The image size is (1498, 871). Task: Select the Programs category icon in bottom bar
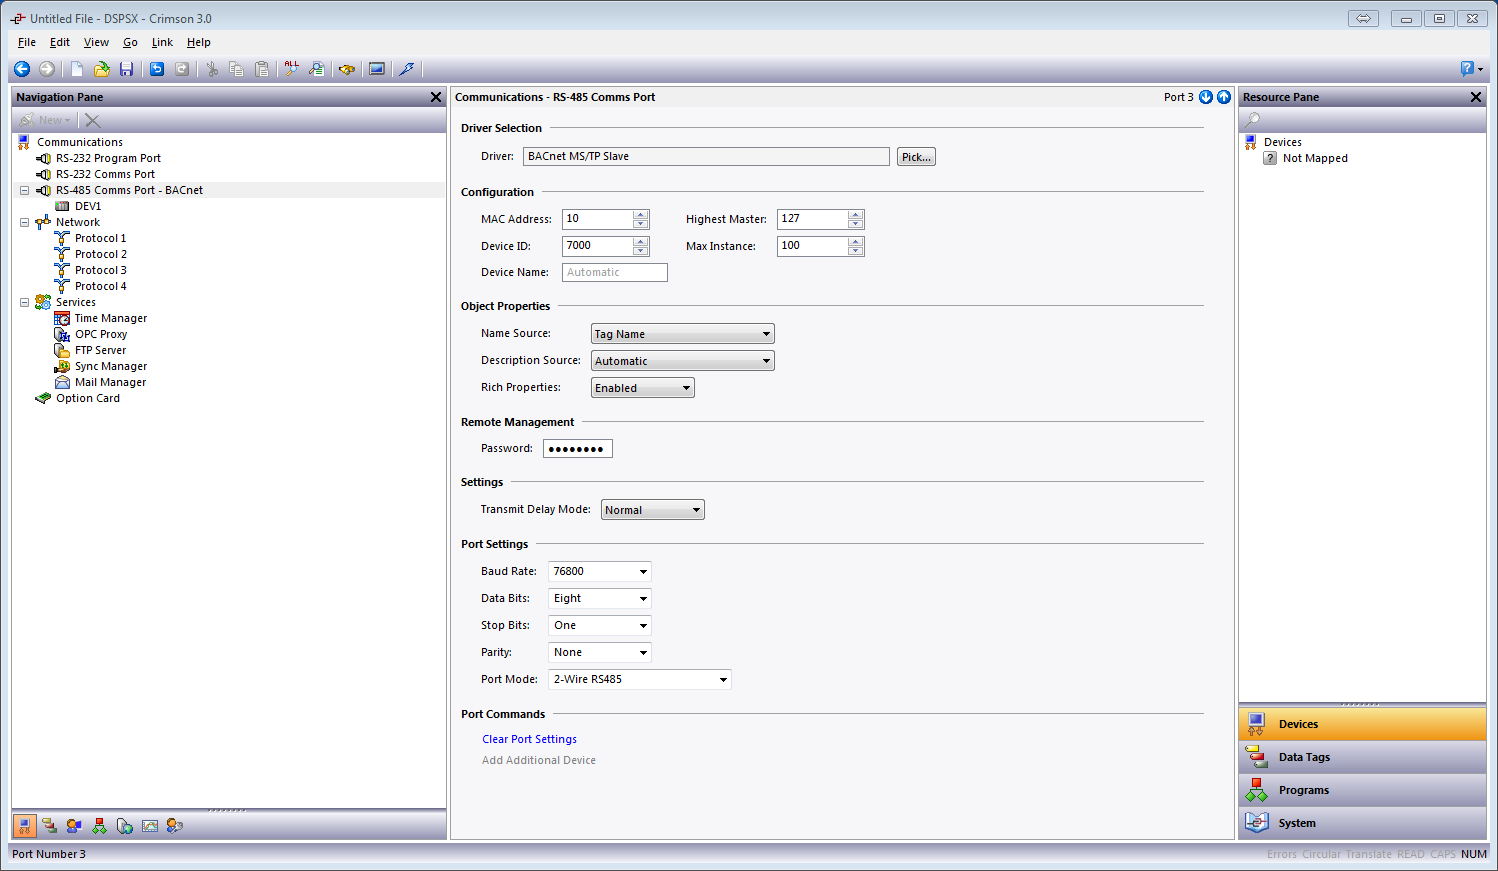click(x=100, y=826)
